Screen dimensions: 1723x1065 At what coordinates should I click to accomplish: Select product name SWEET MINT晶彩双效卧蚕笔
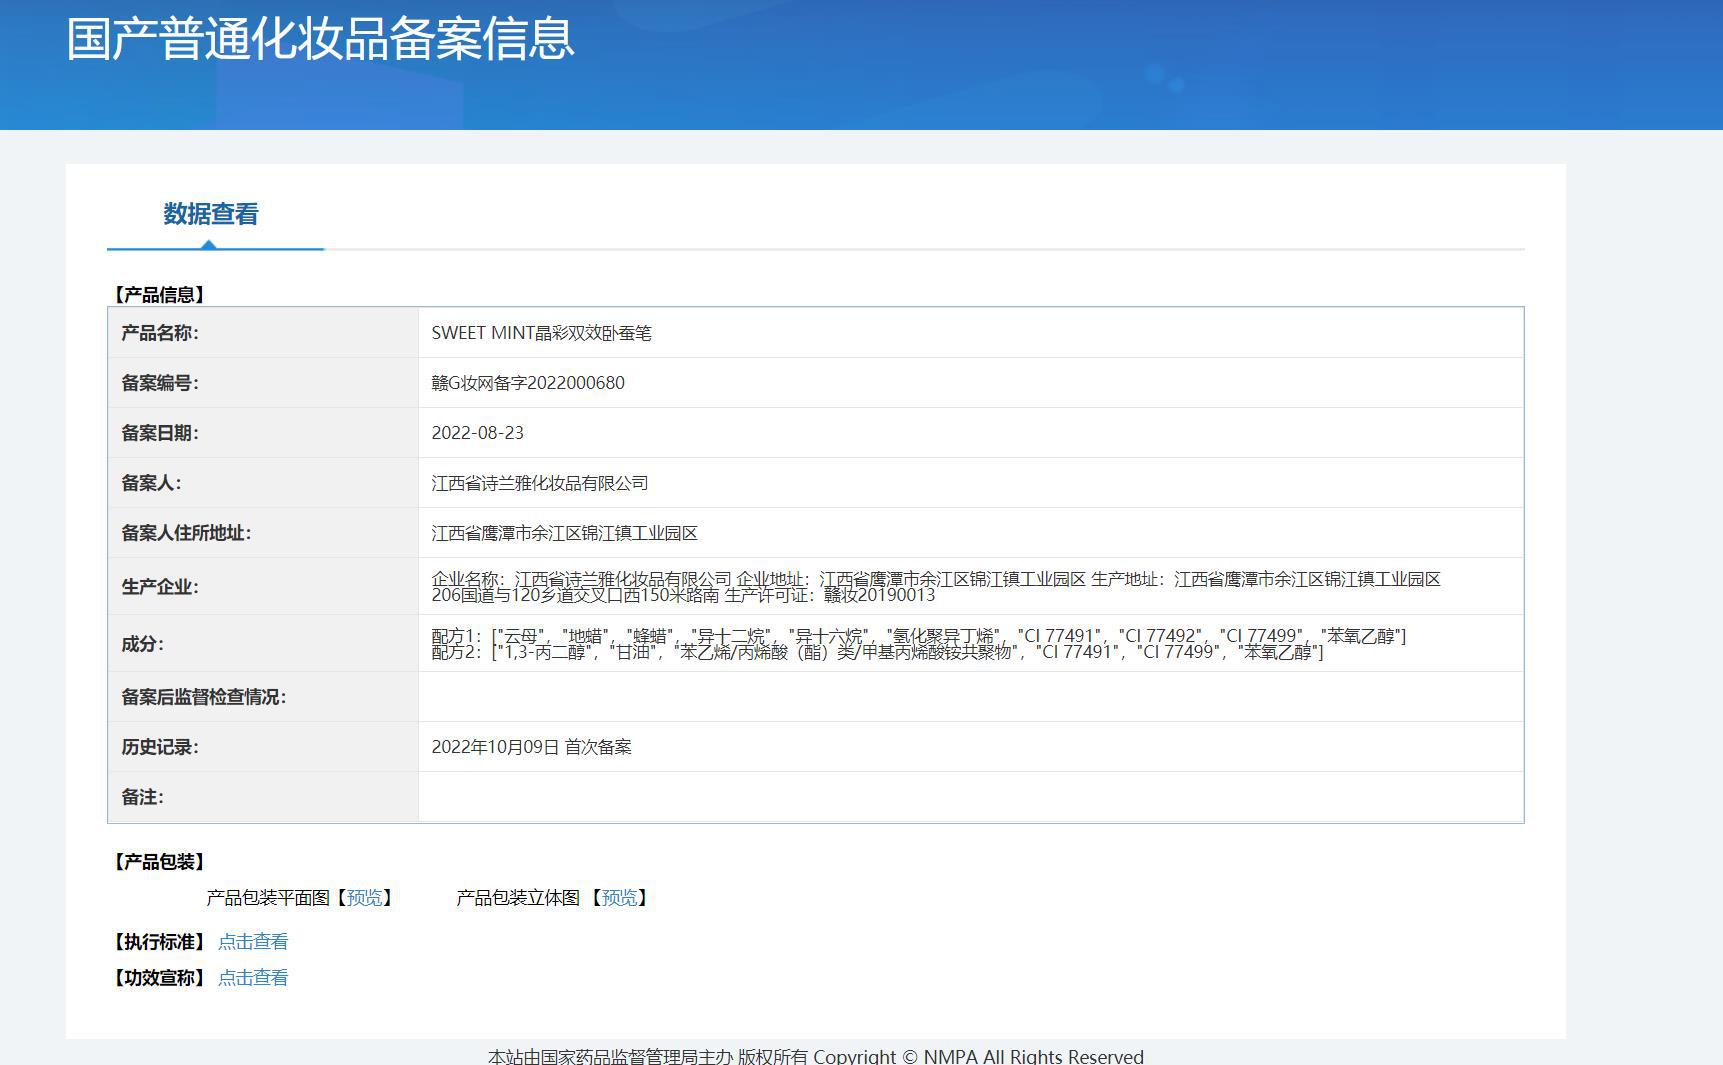coord(541,333)
